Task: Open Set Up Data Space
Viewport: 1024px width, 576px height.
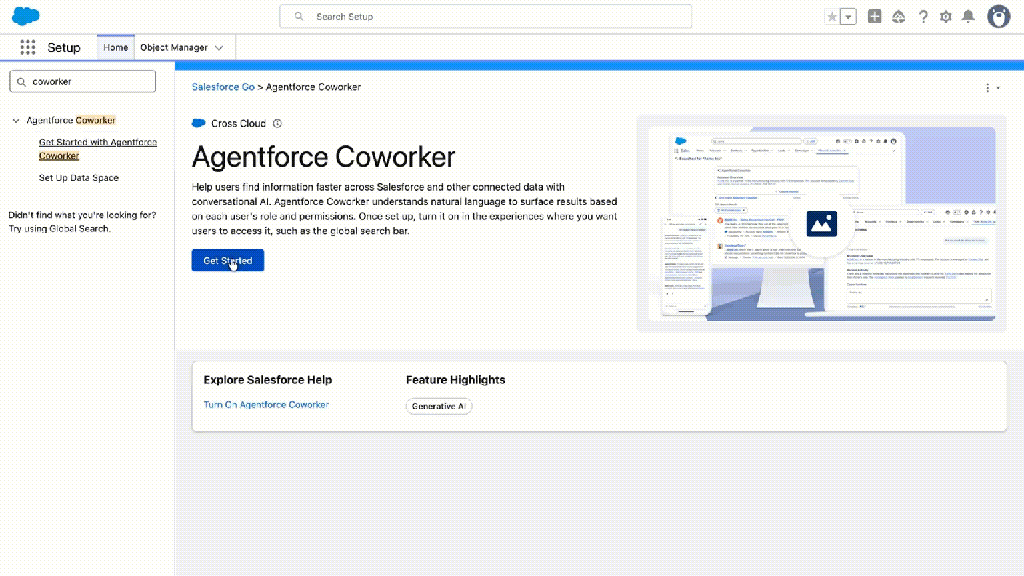Action: [78, 178]
